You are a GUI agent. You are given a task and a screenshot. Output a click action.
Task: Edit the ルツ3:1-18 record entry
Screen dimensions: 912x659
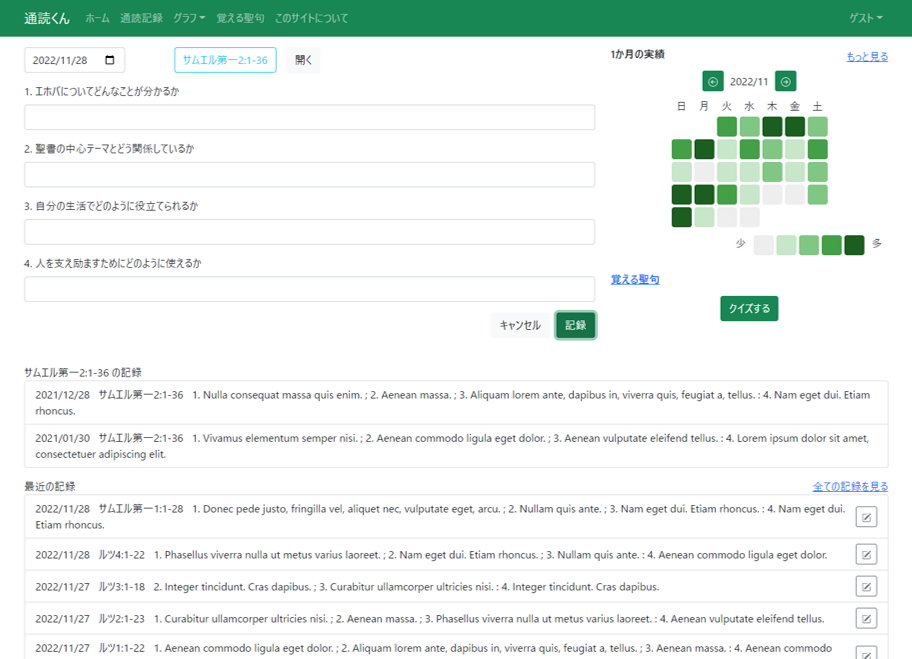tap(866, 586)
